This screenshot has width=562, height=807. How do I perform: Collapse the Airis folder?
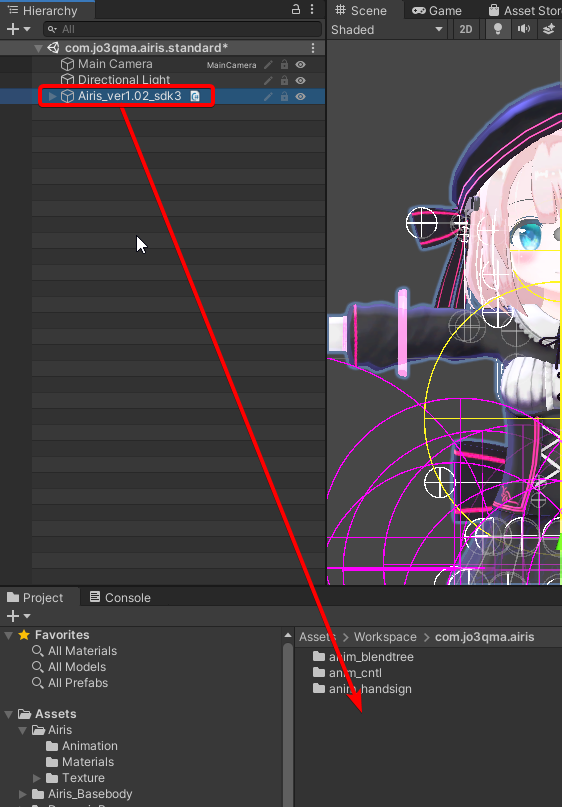(x=22, y=730)
